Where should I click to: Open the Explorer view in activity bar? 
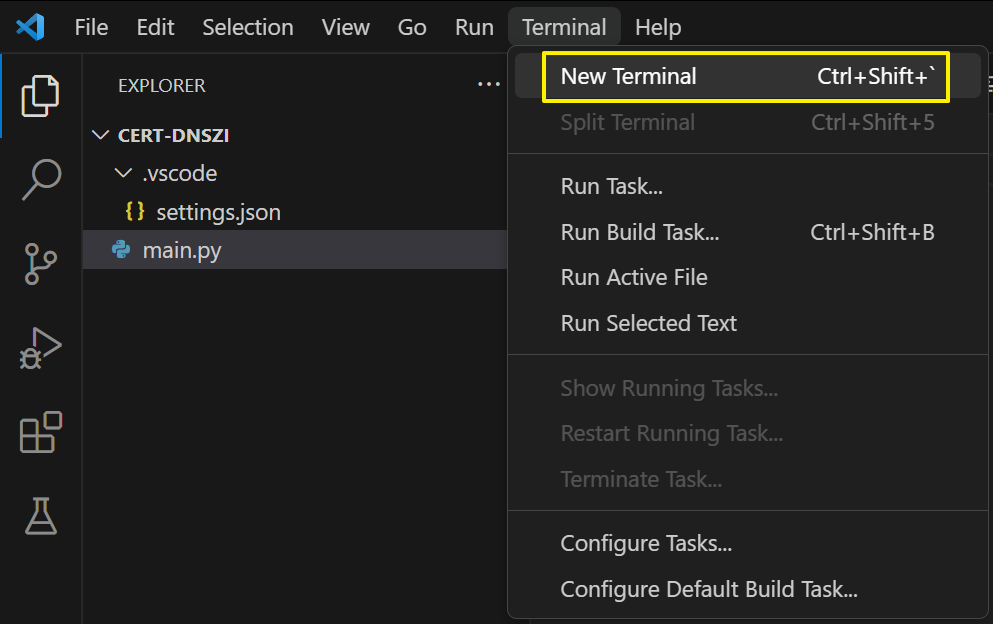(41, 94)
